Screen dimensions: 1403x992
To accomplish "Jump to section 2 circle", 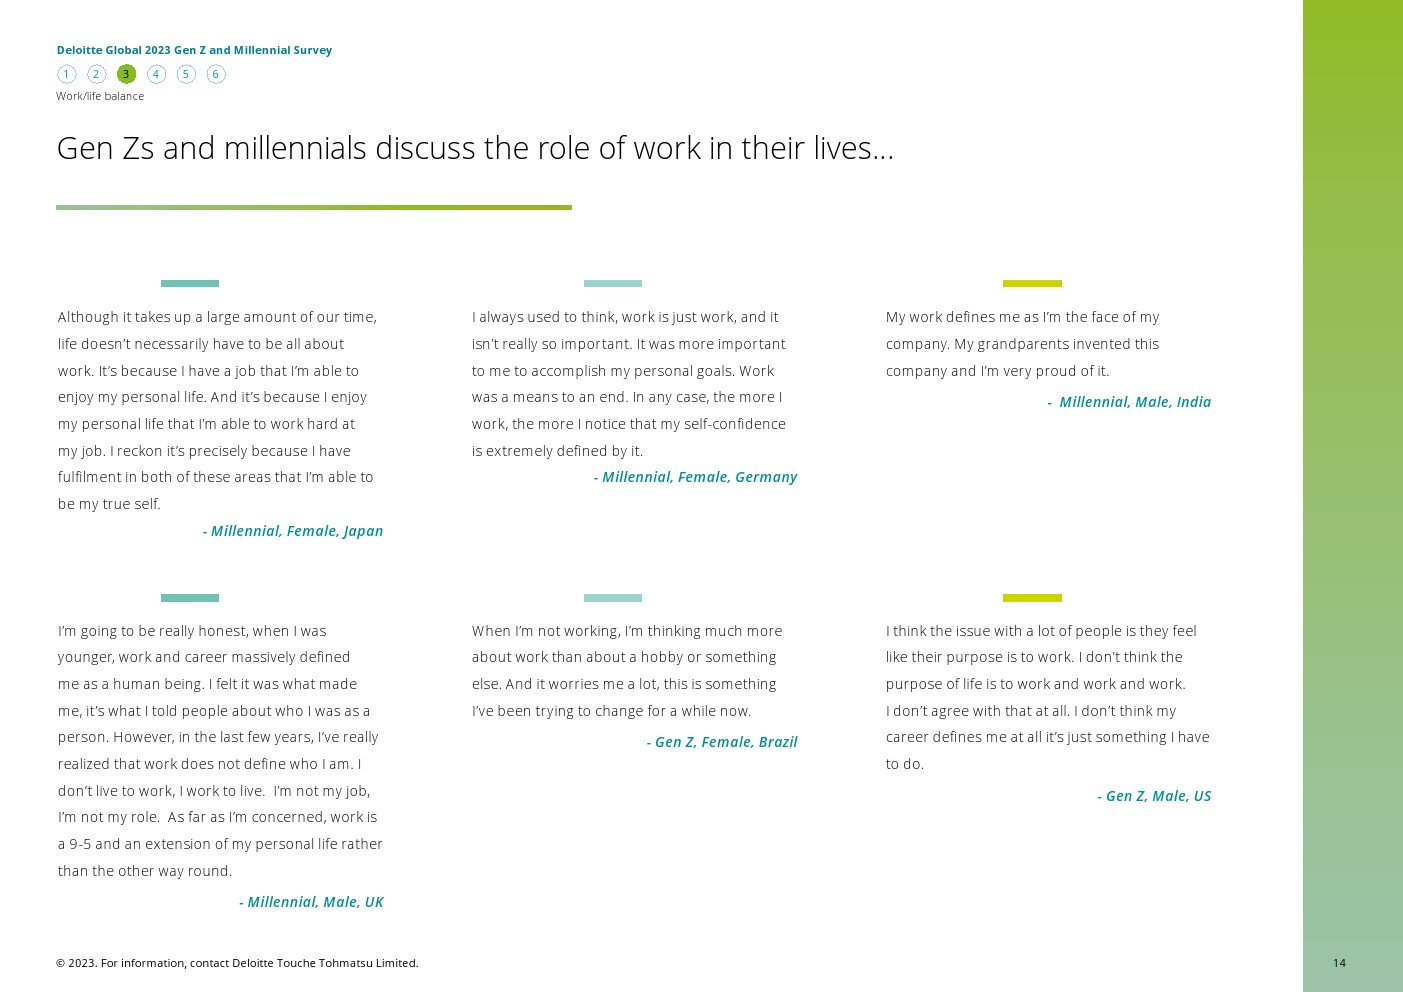I will 96,74.
